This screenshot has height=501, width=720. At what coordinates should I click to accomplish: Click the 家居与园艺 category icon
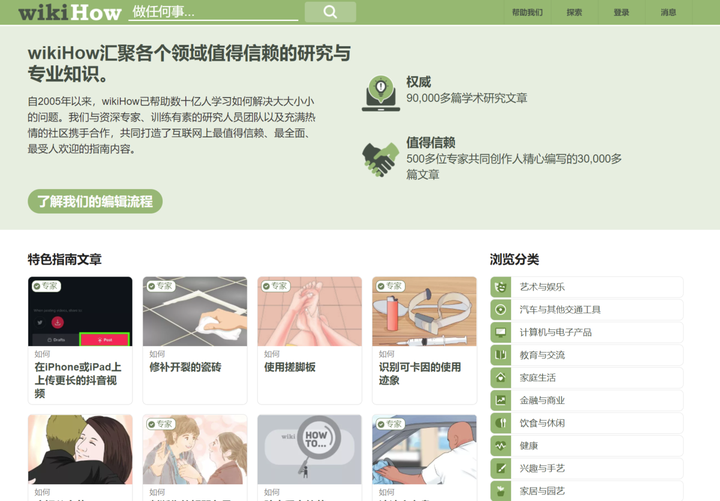click(x=501, y=490)
